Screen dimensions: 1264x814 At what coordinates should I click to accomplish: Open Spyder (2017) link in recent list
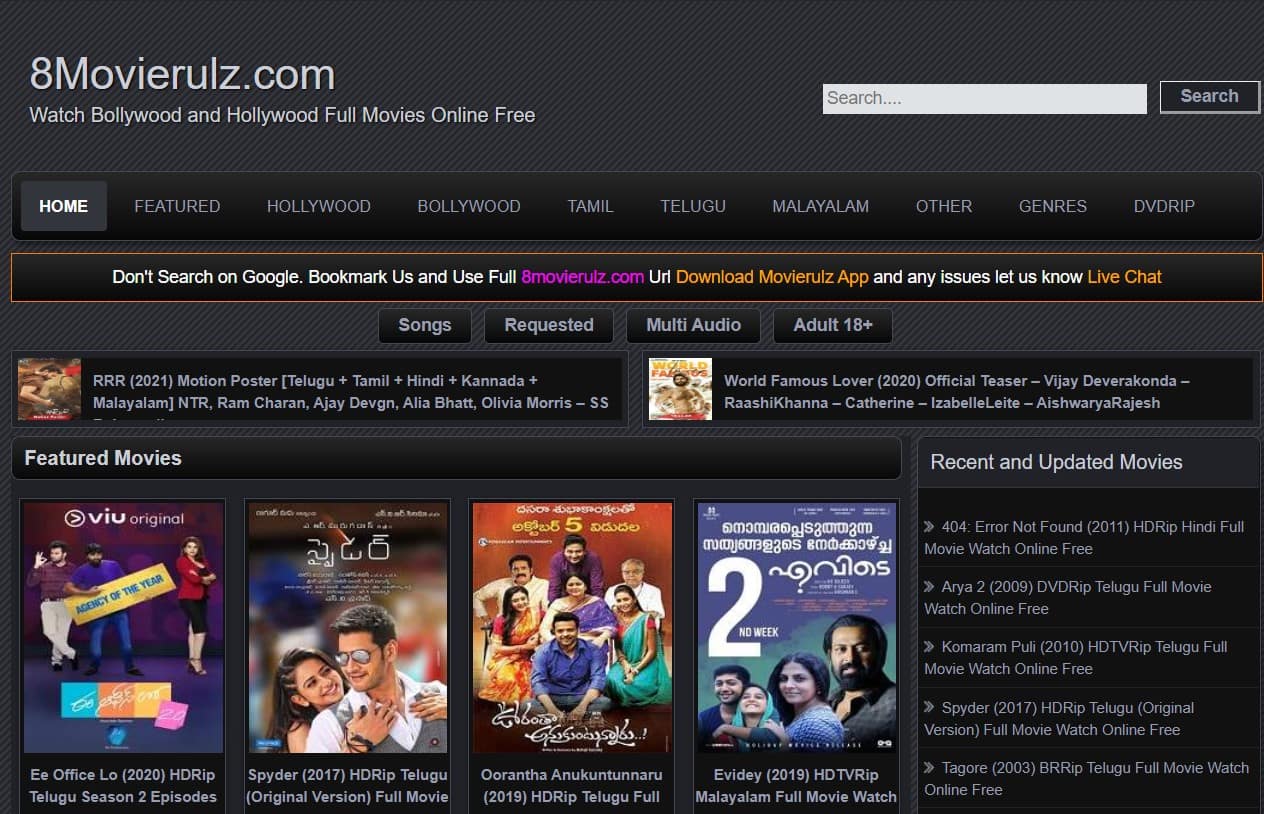tap(1059, 719)
